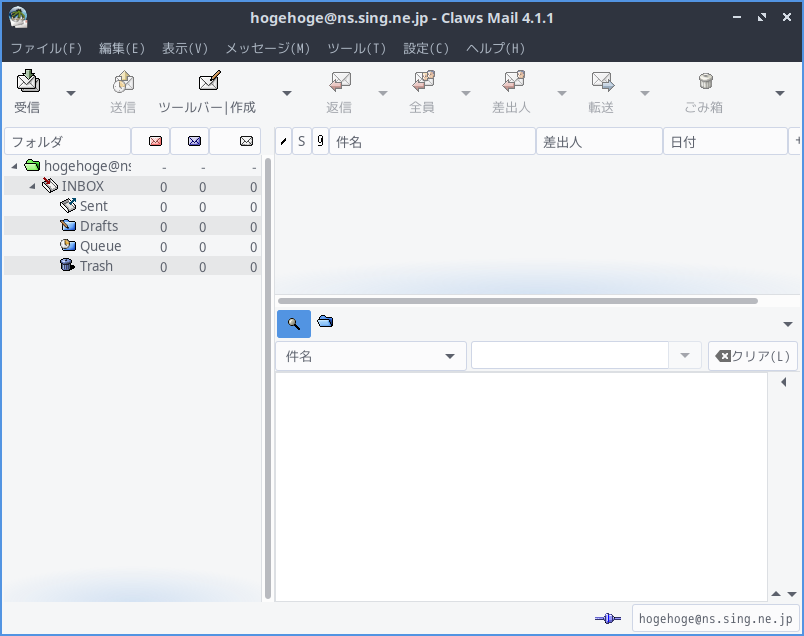Viewport: 804px width, 636px height.
Task: Click the down arrow below message view
Action: 792,594
